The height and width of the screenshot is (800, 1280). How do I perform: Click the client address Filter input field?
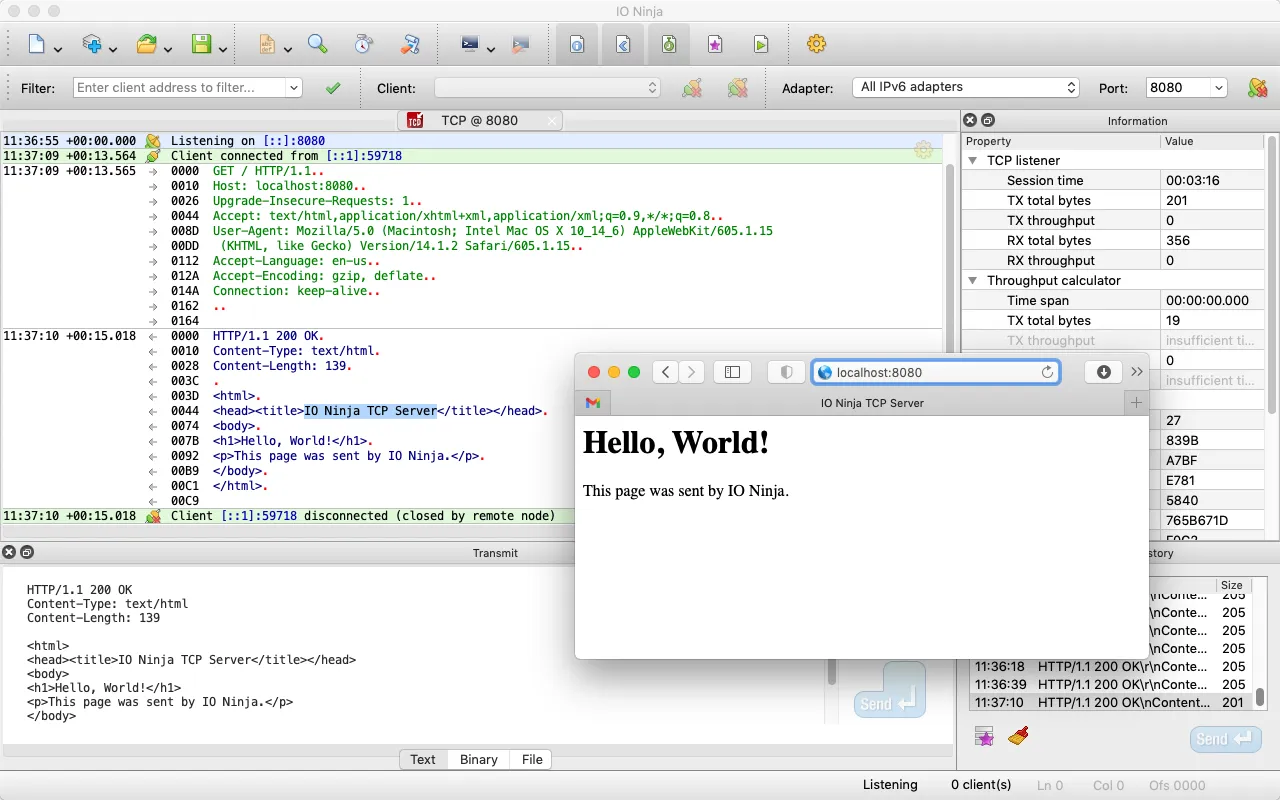pyautogui.click(x=180, y=88)
